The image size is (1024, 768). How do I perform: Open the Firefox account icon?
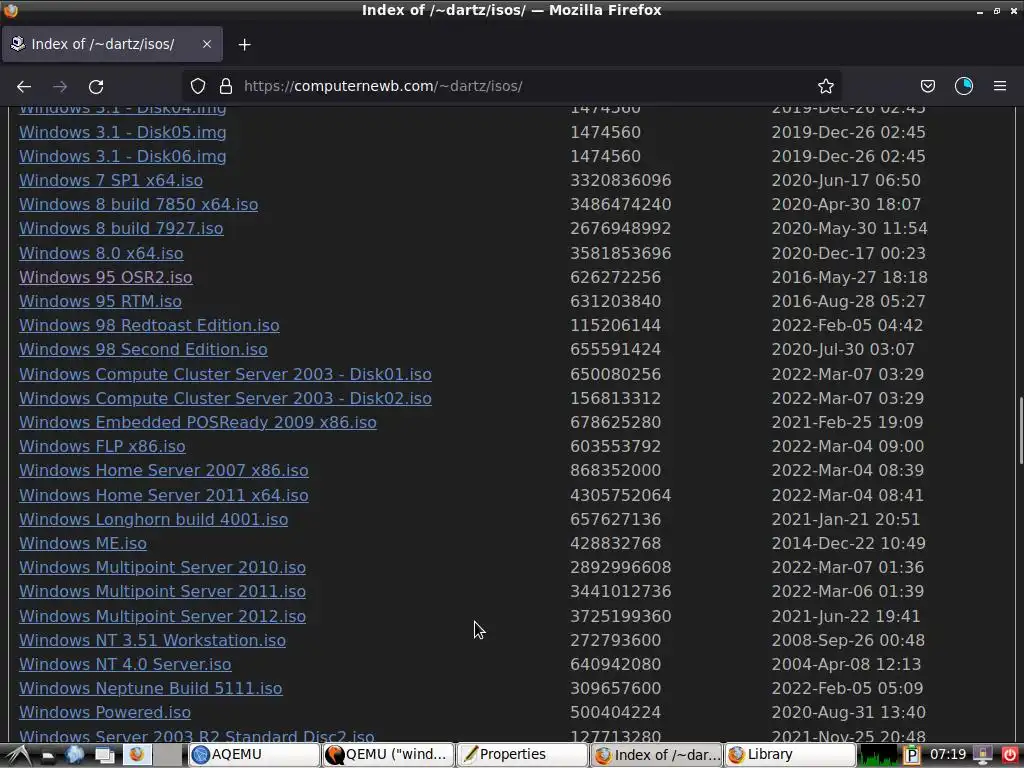(964, 86)
